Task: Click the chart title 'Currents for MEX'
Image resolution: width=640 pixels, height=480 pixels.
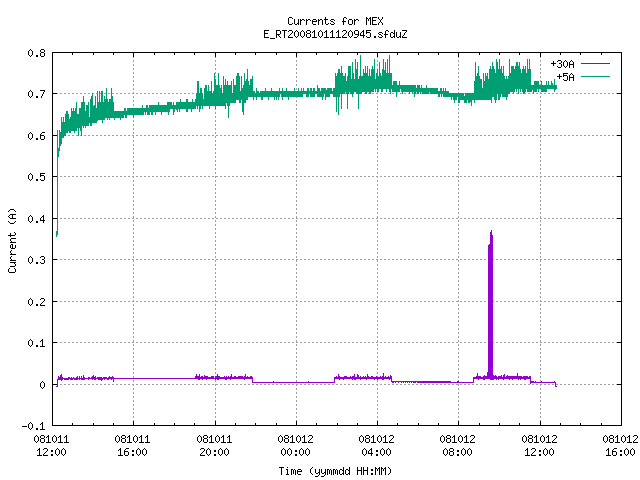Action: point(335,21)
